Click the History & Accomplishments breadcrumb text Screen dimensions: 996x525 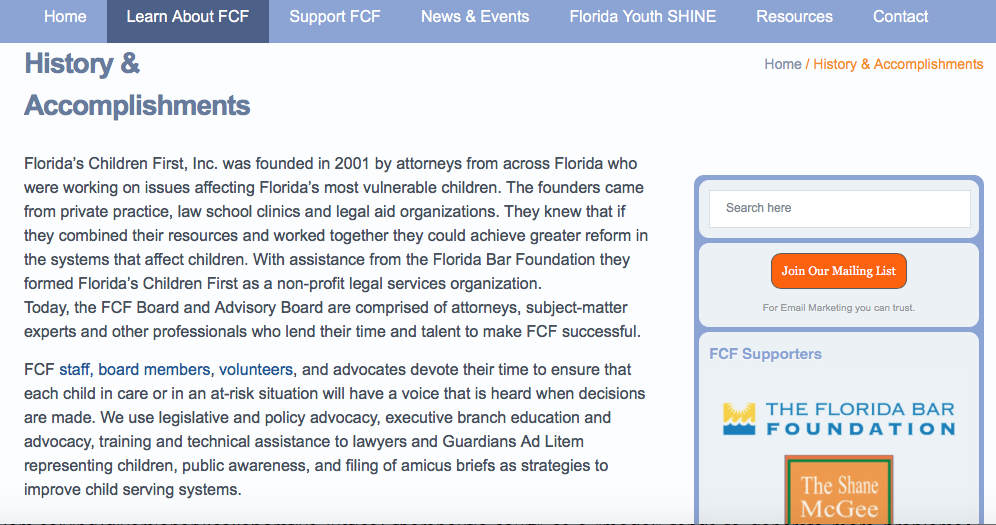point(898,64)
